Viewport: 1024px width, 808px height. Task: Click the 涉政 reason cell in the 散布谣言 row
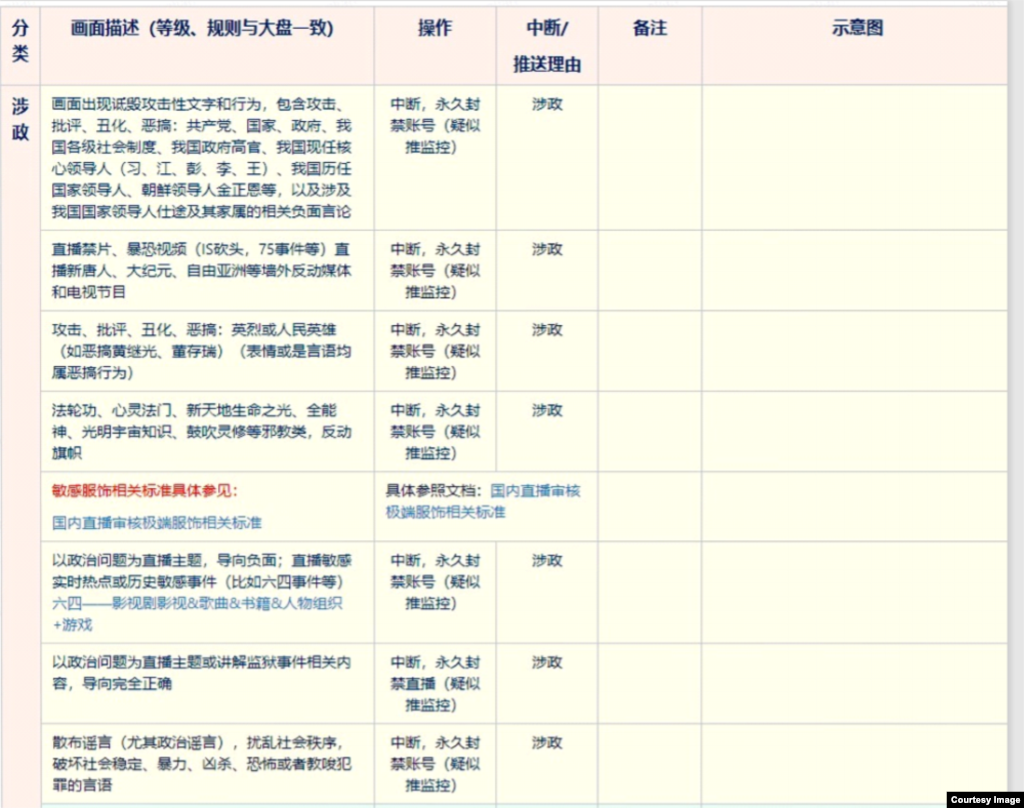coord(547,743)
